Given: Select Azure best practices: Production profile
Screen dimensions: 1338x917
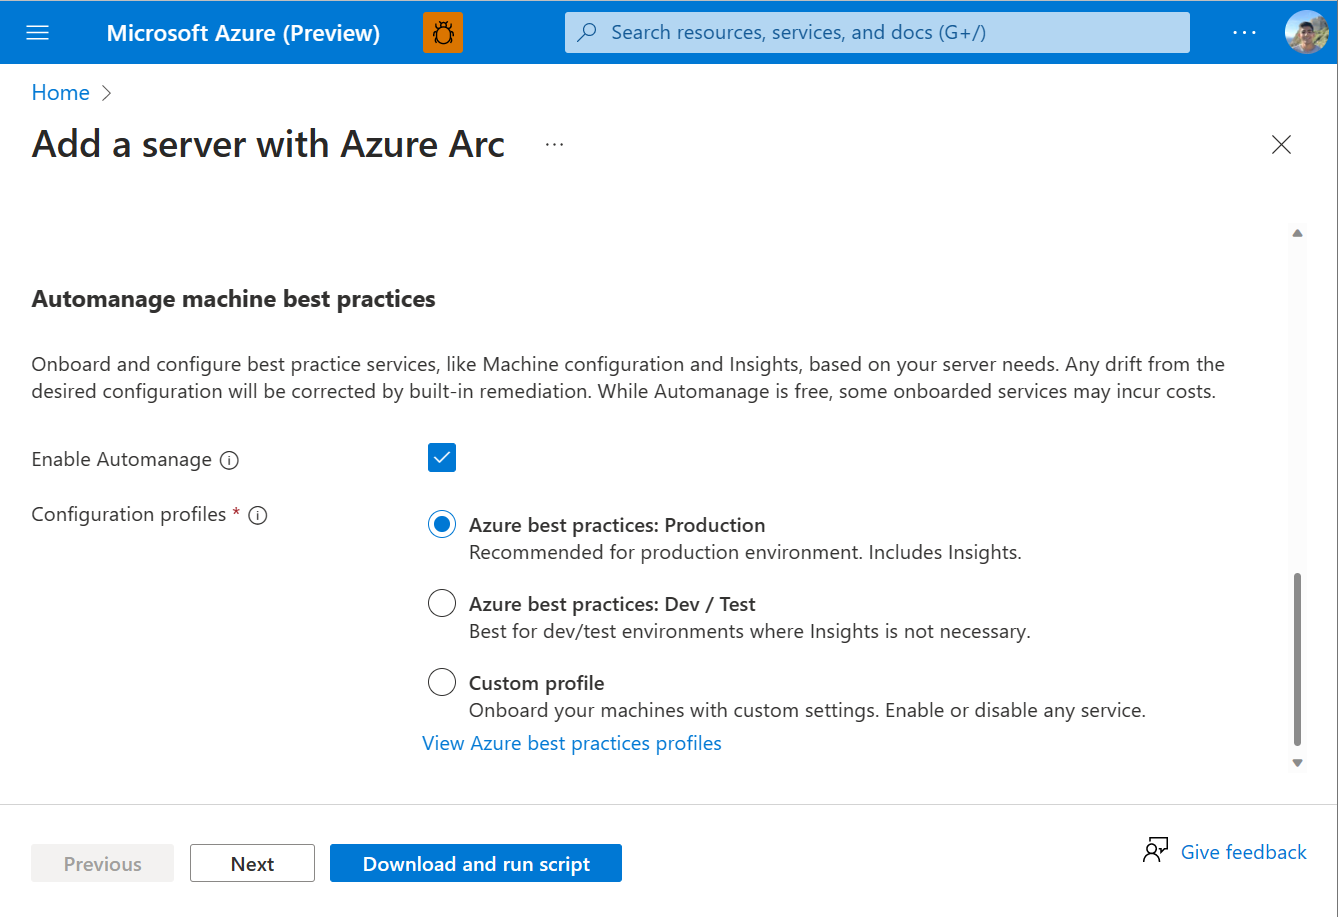Looking at the screenshot, I should pyautogui.click(x=442, y=524).
